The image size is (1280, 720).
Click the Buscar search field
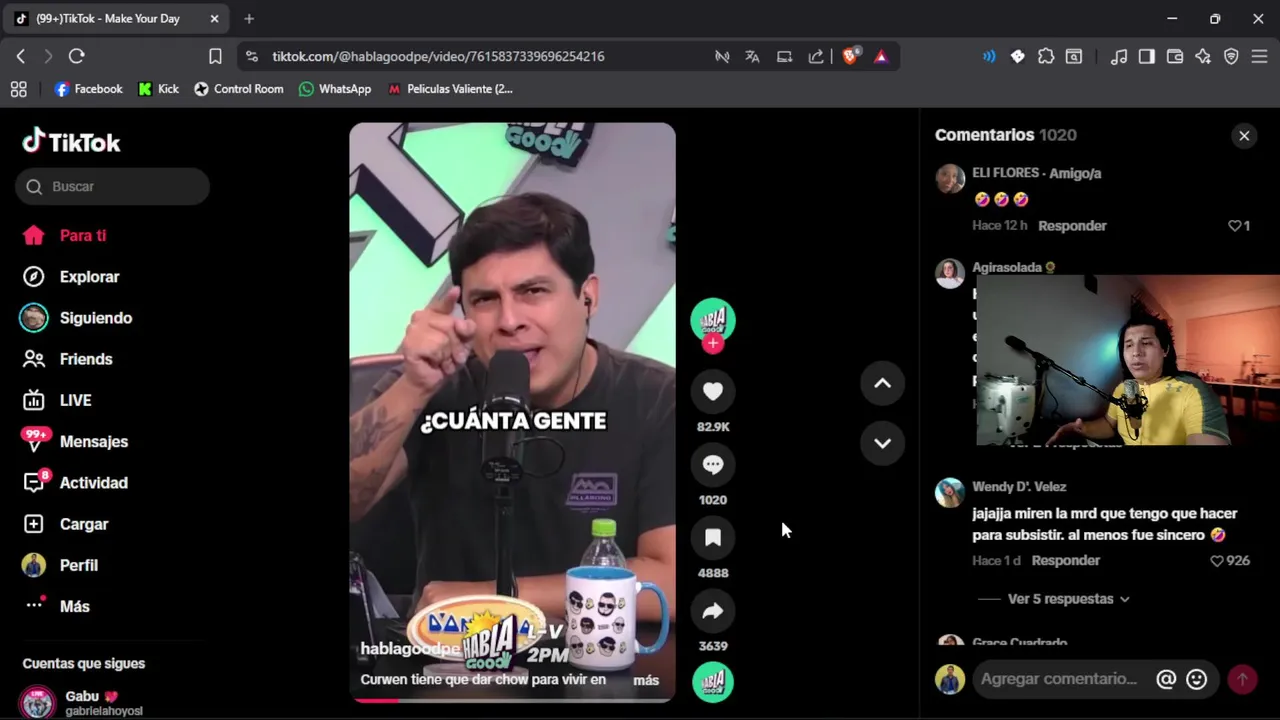tap(112, 186)
